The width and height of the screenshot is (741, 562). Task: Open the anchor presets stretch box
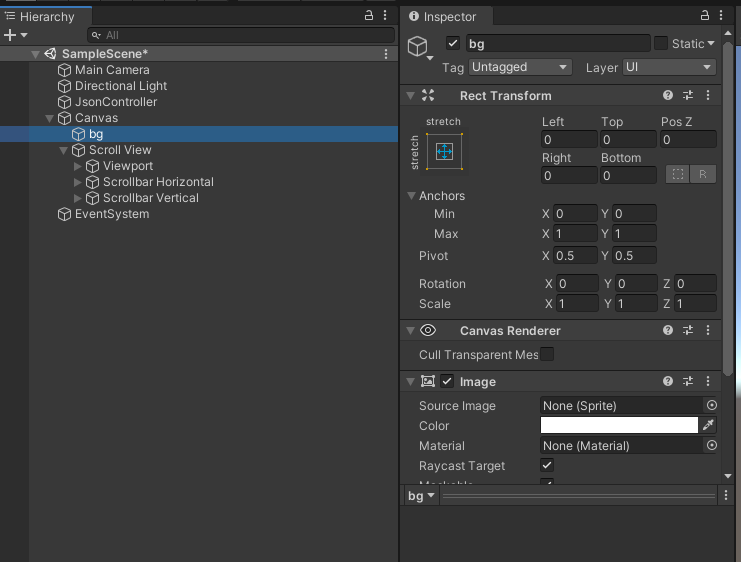444,152
